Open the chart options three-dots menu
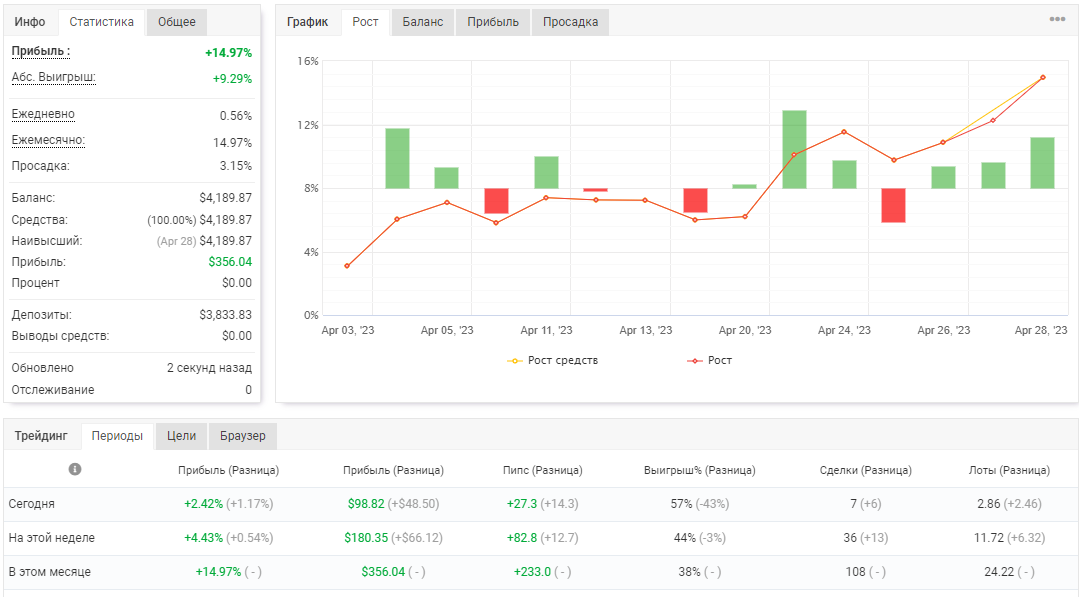1079x597 pixels. pos(1057,19)
